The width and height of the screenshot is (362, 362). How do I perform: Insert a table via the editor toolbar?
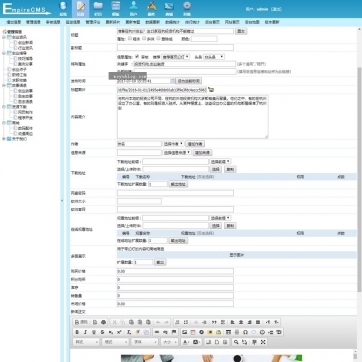click(228, 332)
